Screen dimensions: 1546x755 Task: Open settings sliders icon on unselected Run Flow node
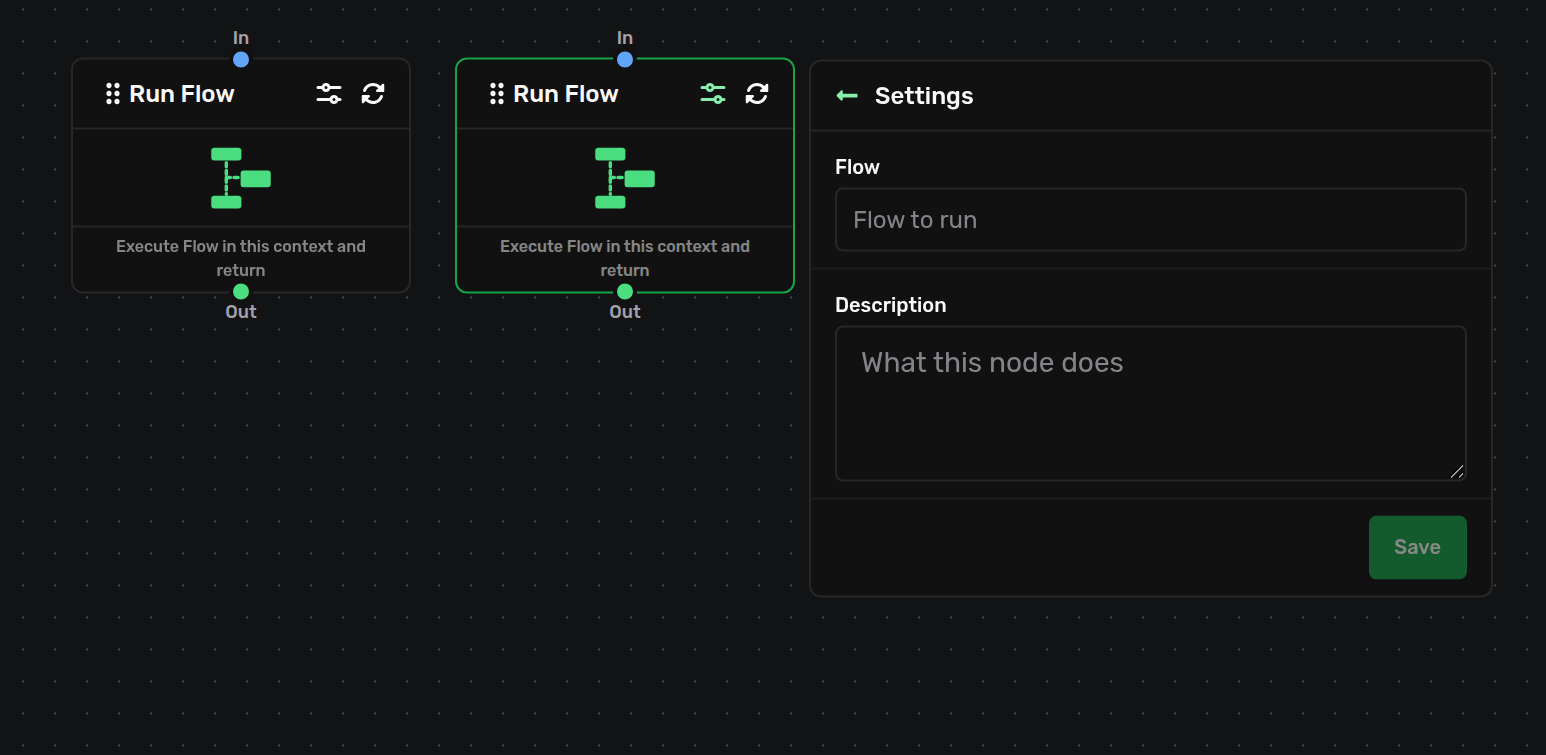point(329,94)
